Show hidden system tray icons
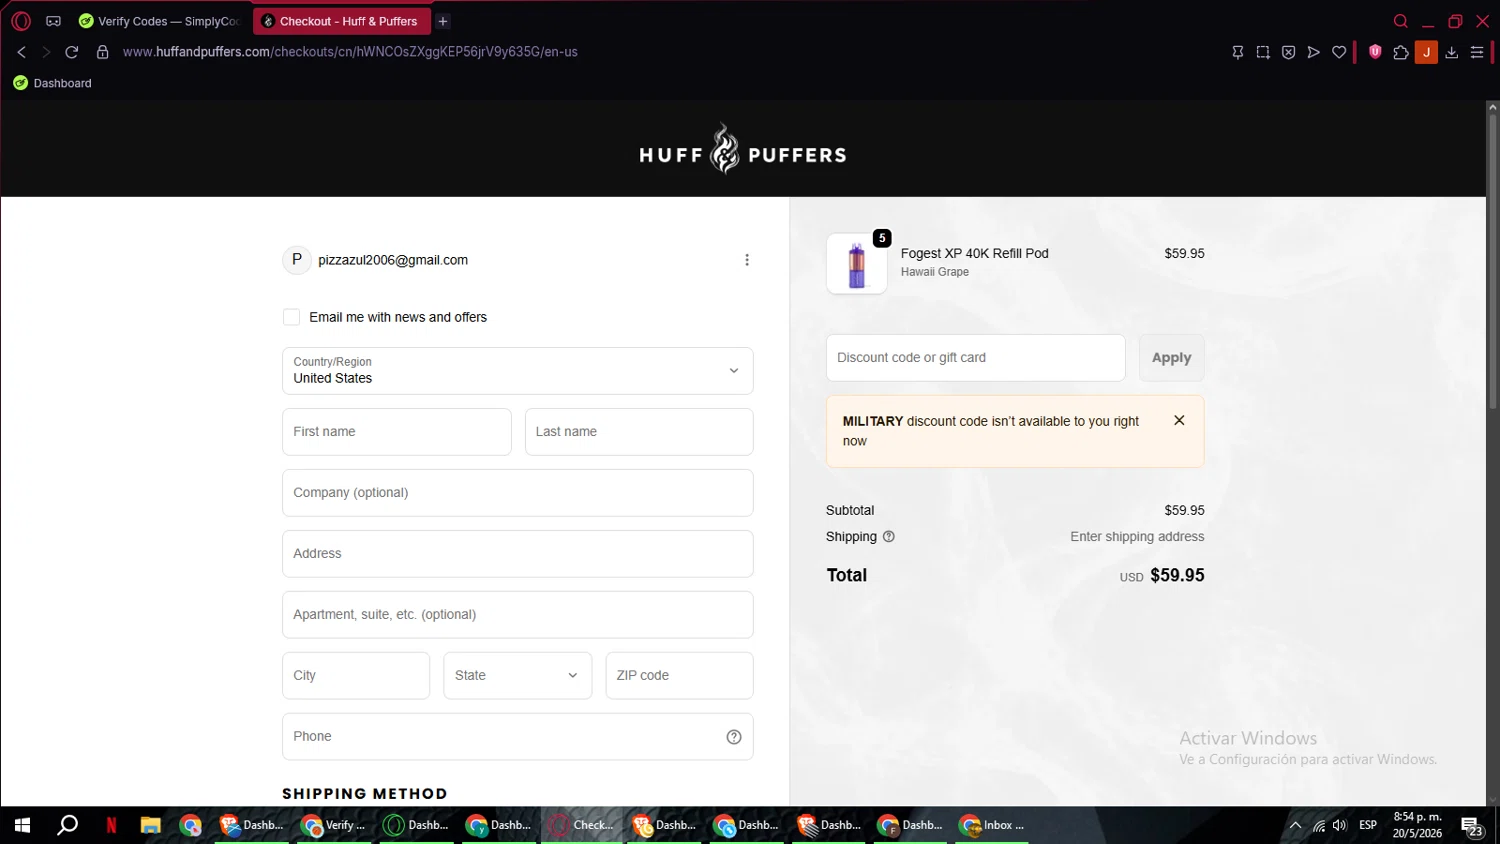This screenshot has width=1500, height=844. pyautogui.click(x=1295, y=826)
